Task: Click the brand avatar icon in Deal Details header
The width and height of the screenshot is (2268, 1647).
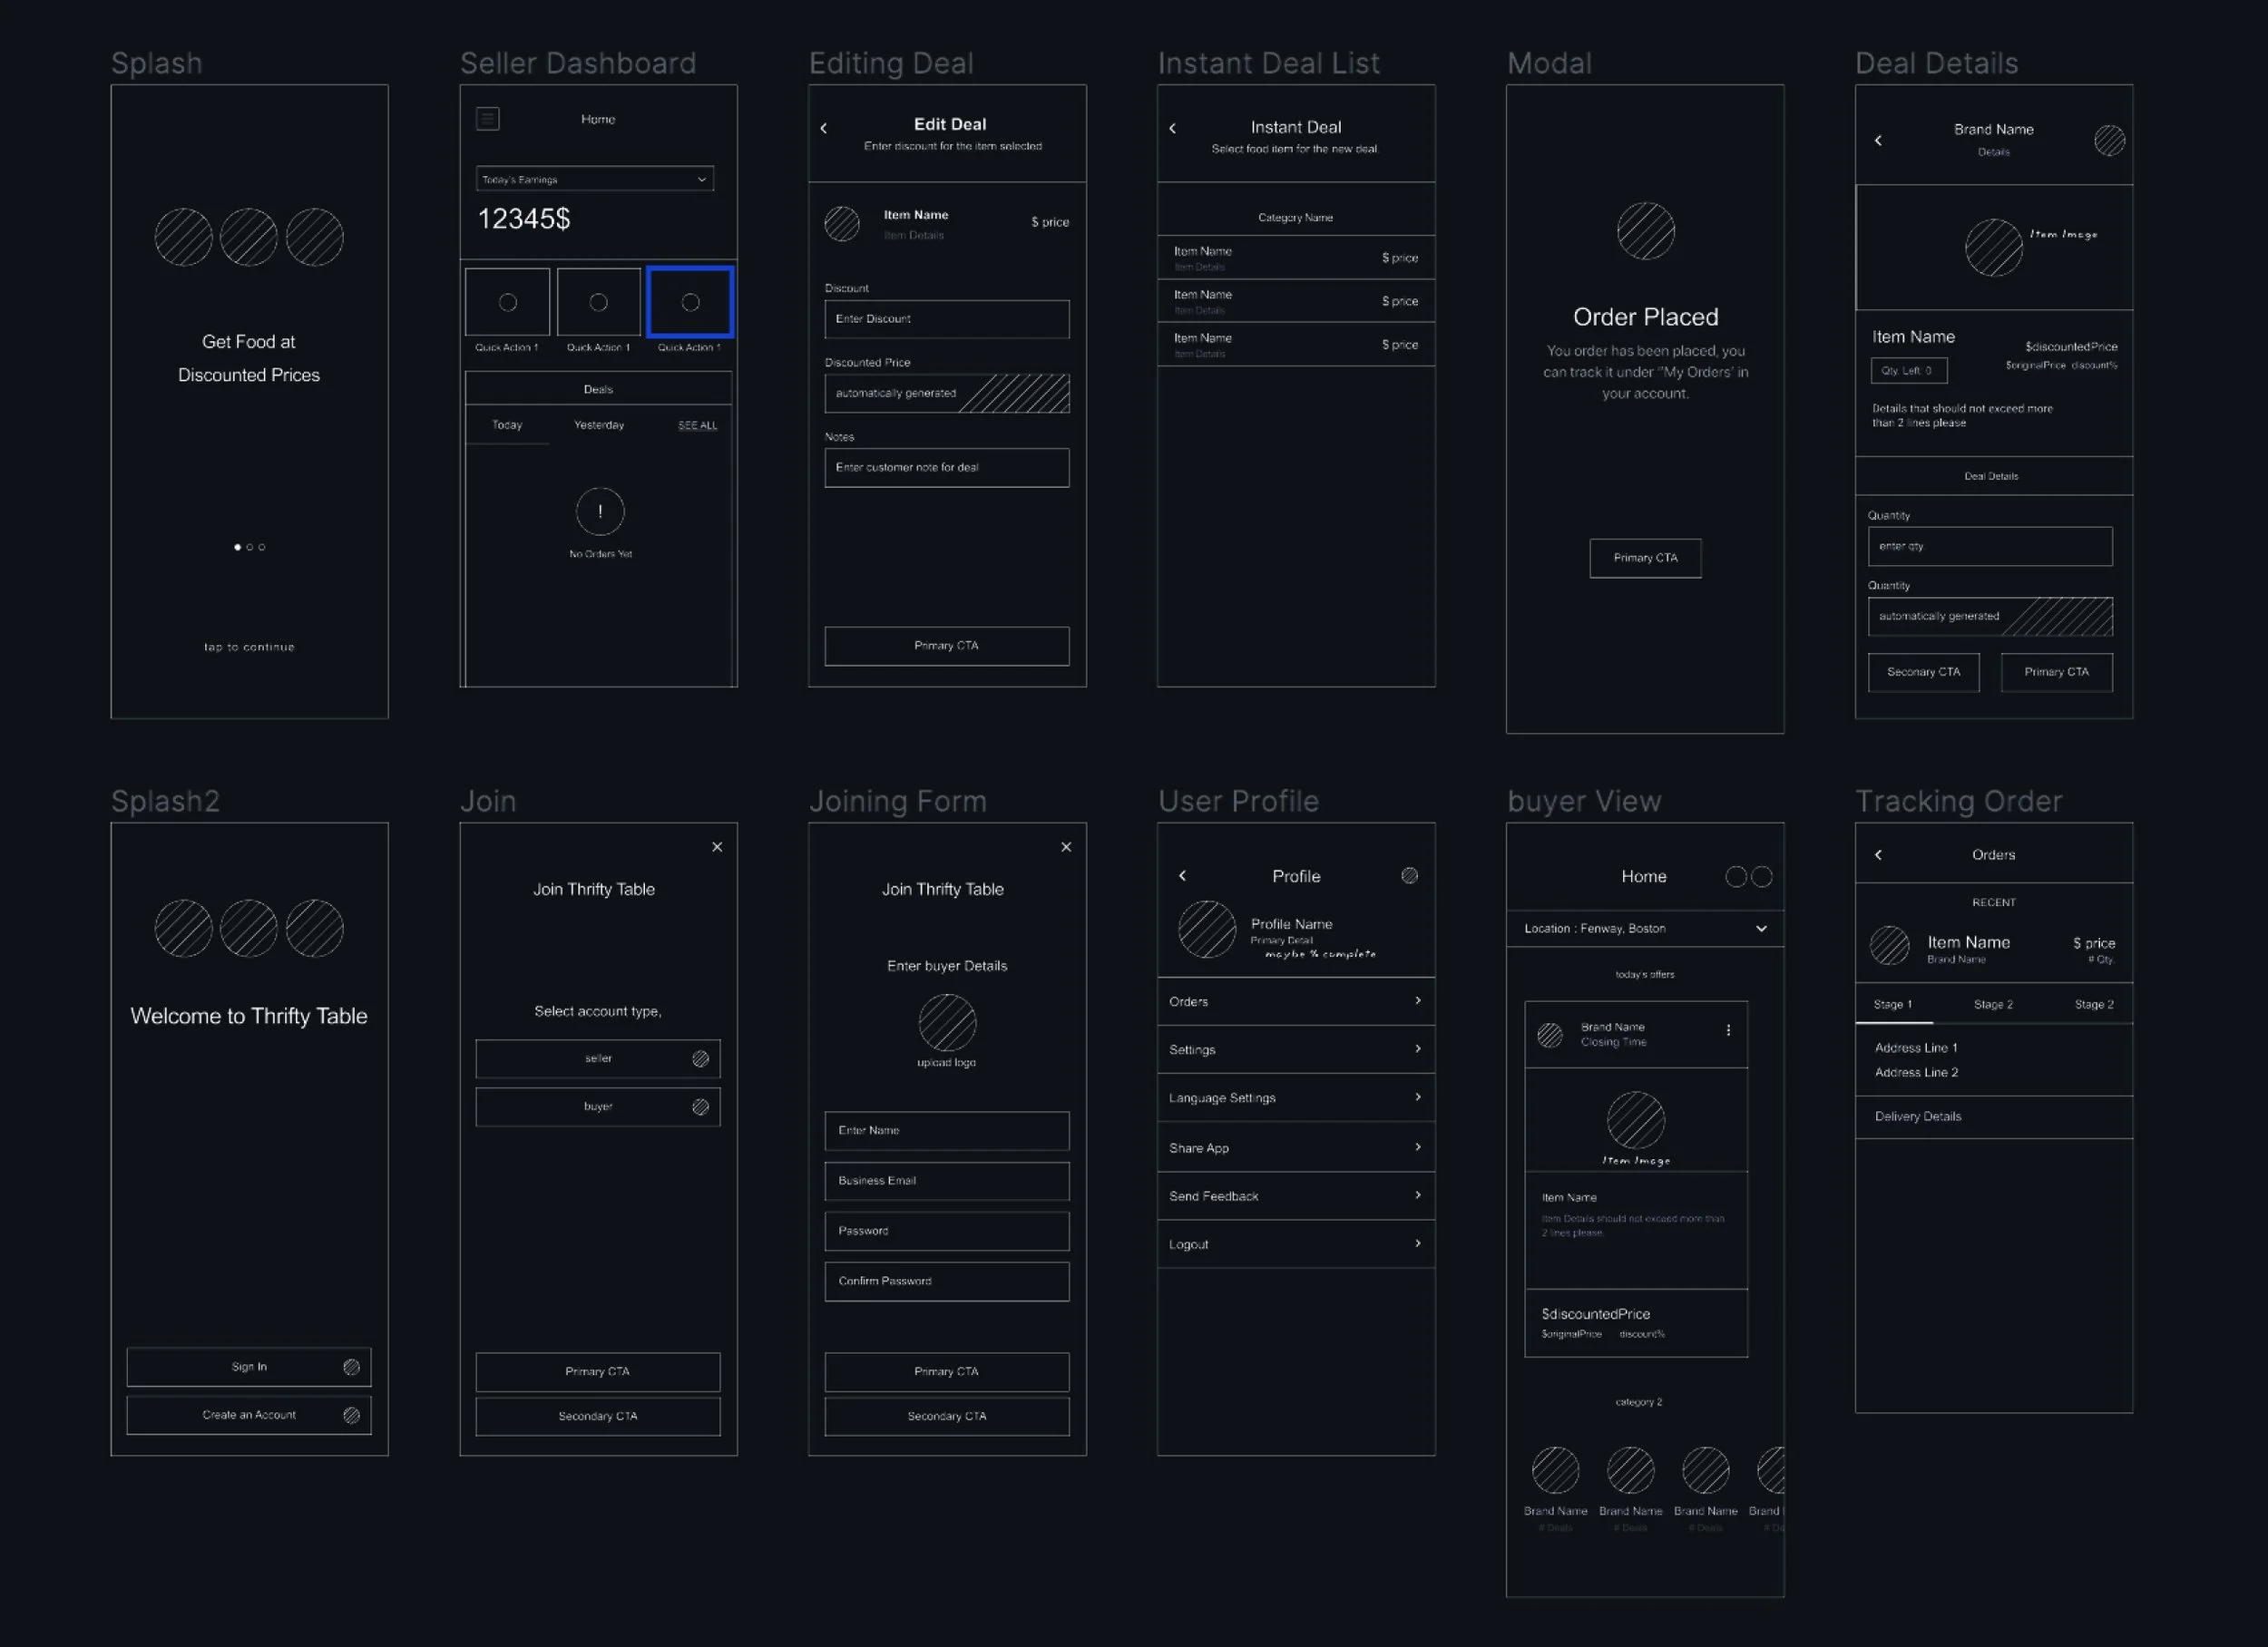Action: click(x=2109, y=140)
